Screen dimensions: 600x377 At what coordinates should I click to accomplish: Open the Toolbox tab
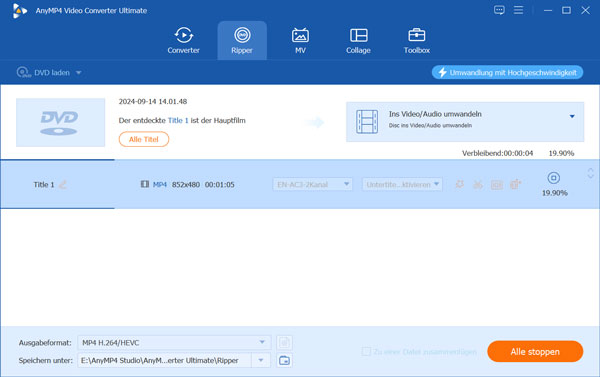(x=417, y=41)
